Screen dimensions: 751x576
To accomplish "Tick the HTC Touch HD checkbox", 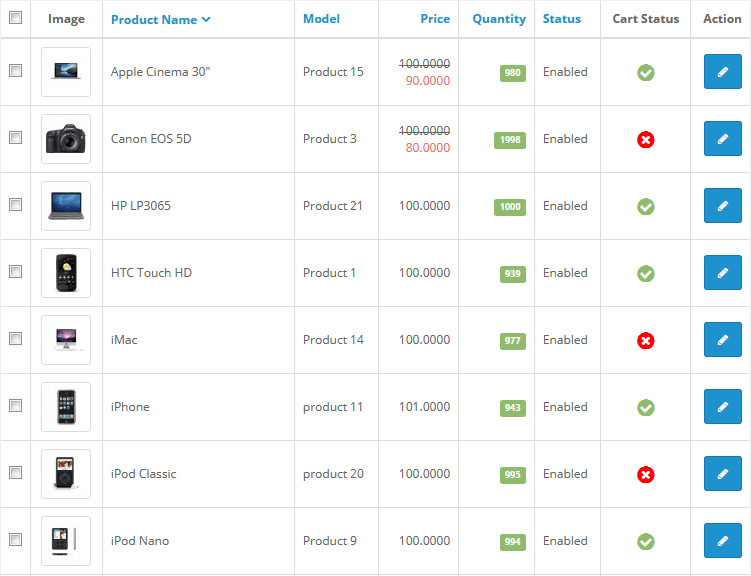I will pyautogui.click(x=15, y=271).
